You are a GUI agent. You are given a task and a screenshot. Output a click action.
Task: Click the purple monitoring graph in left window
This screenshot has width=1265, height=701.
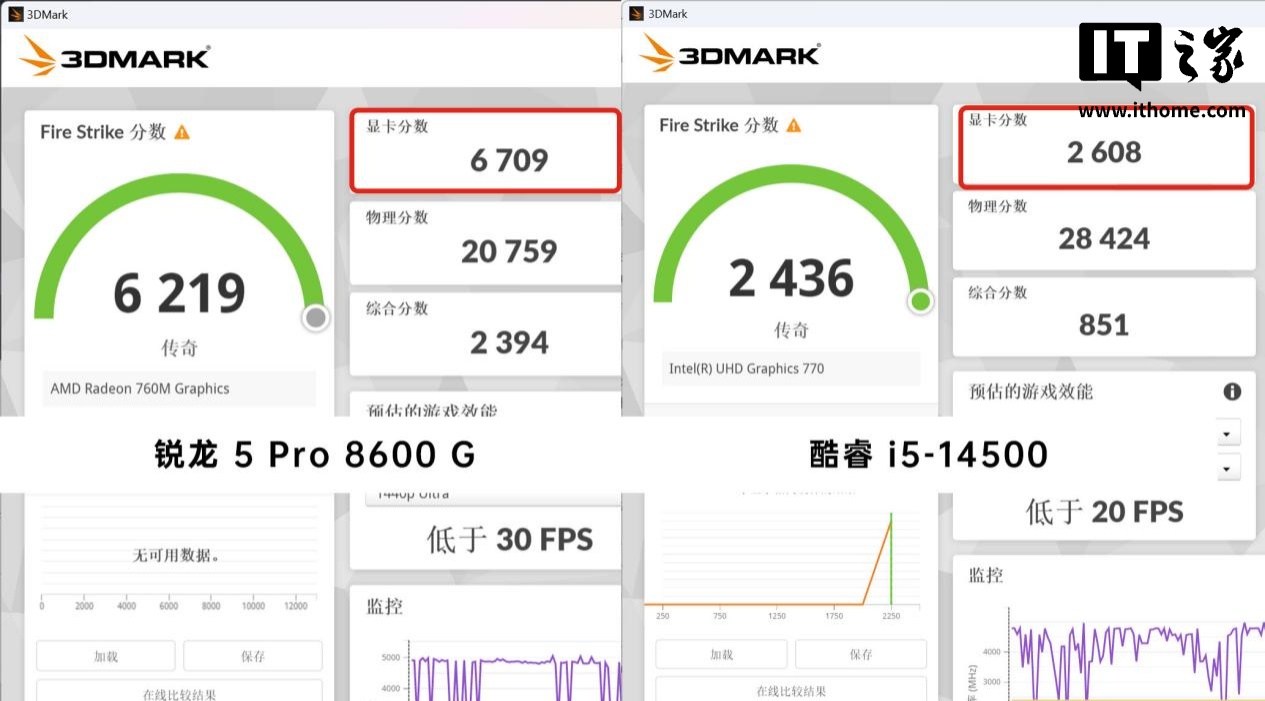[x=515, y=677]
